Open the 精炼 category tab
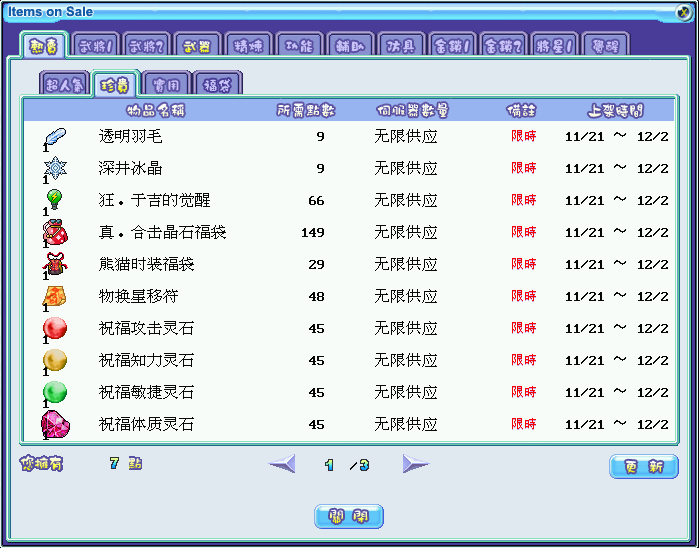The width and height of the screenshot is (699, 548). point(248,46)
